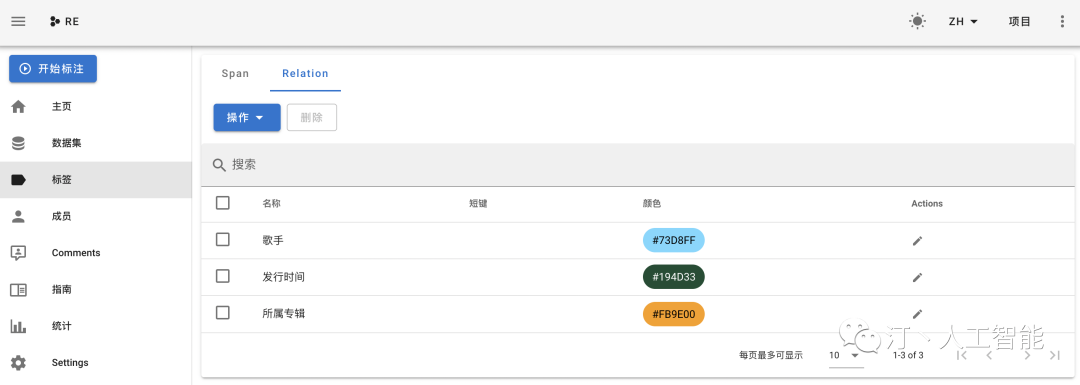Click the Actions column header
This screenshot has width=1080, height=385.
[926, 203]
